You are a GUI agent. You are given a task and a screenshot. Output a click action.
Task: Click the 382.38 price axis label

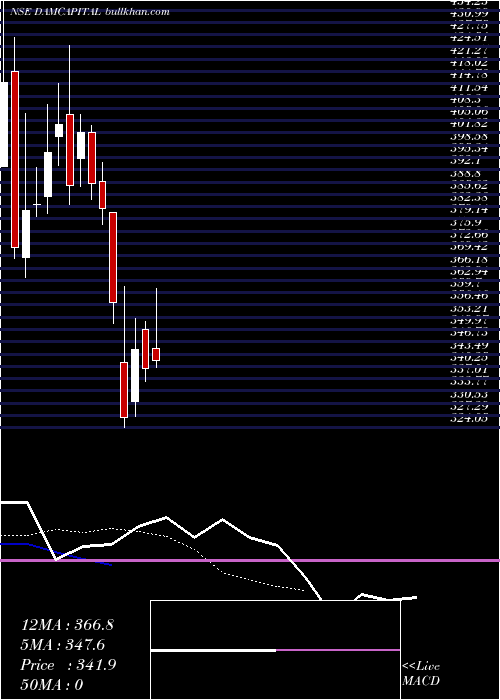point(469,198)
